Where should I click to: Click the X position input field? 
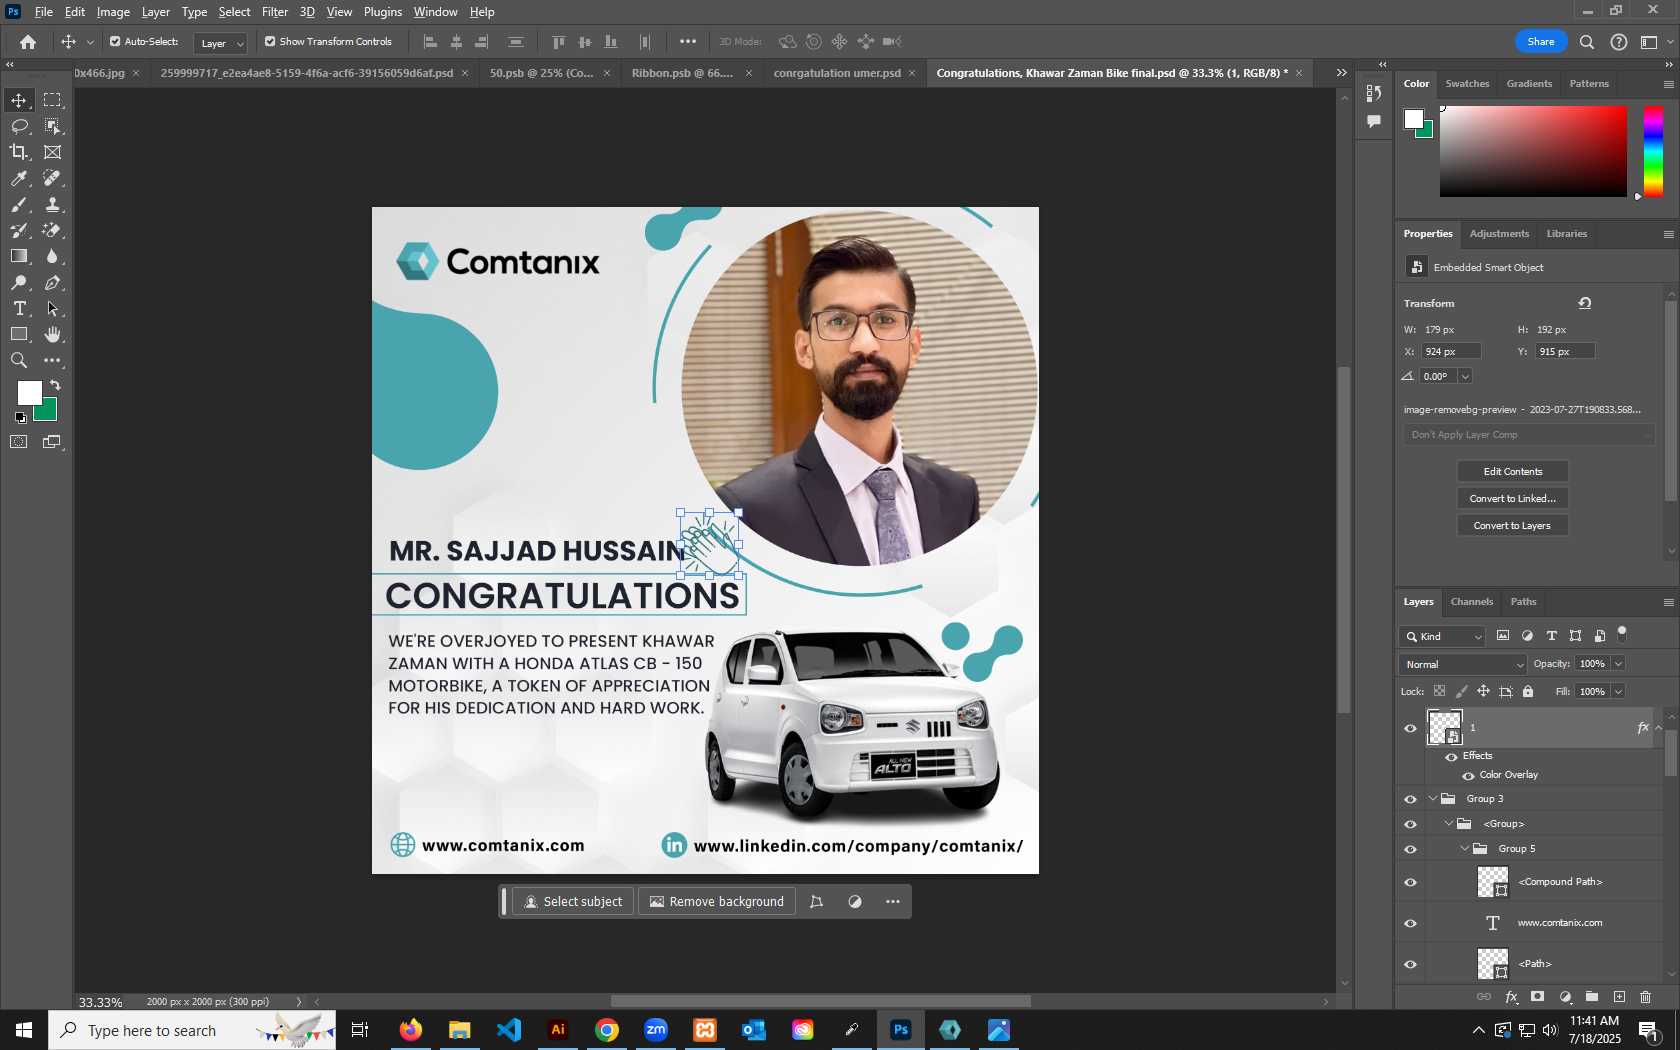[x=1452, y=352]
